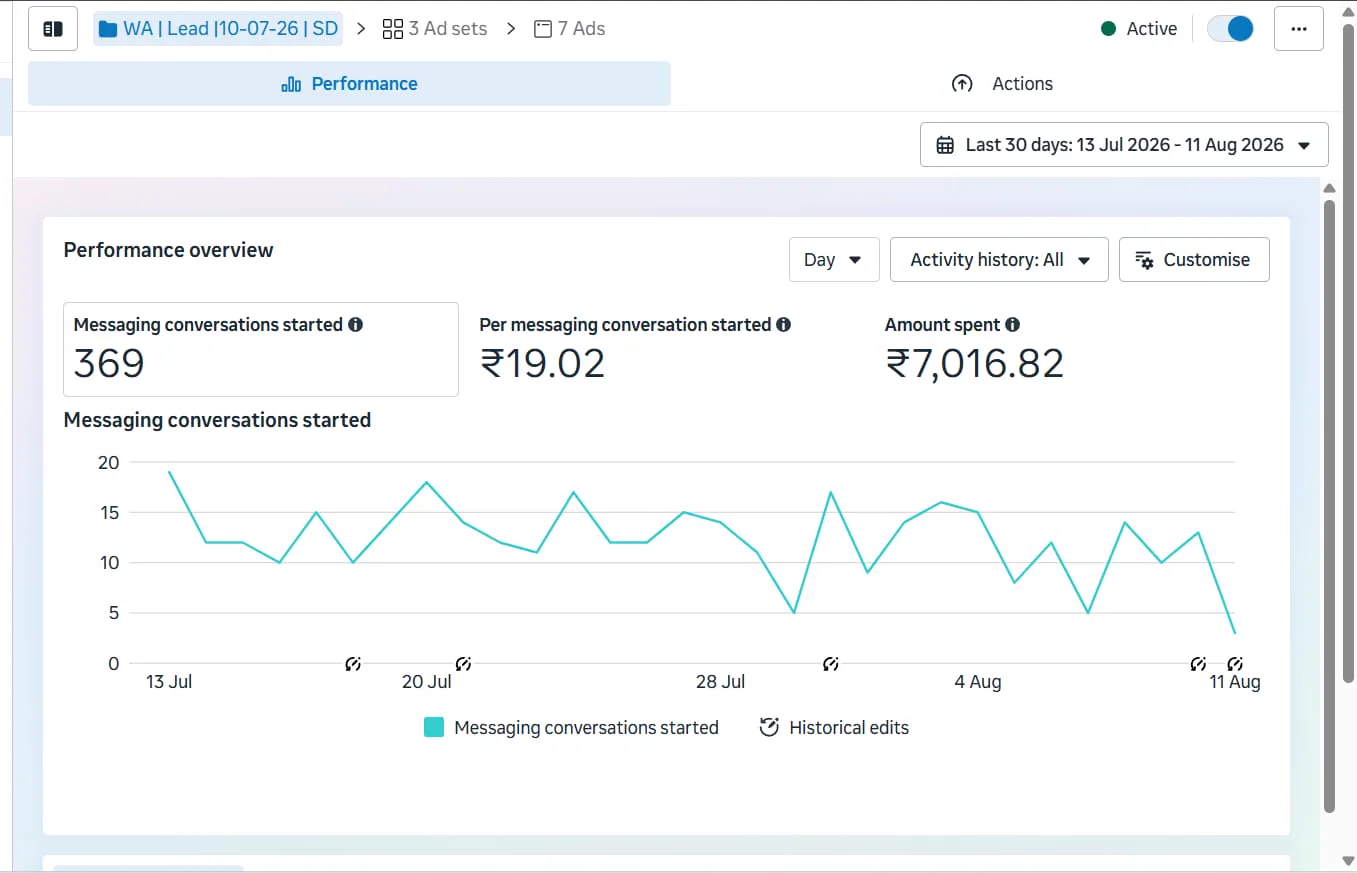Expand the Activity history: All dropdown
This screenshot has height=873, width=1357.
pyautogui.click(x=999, y=260)
